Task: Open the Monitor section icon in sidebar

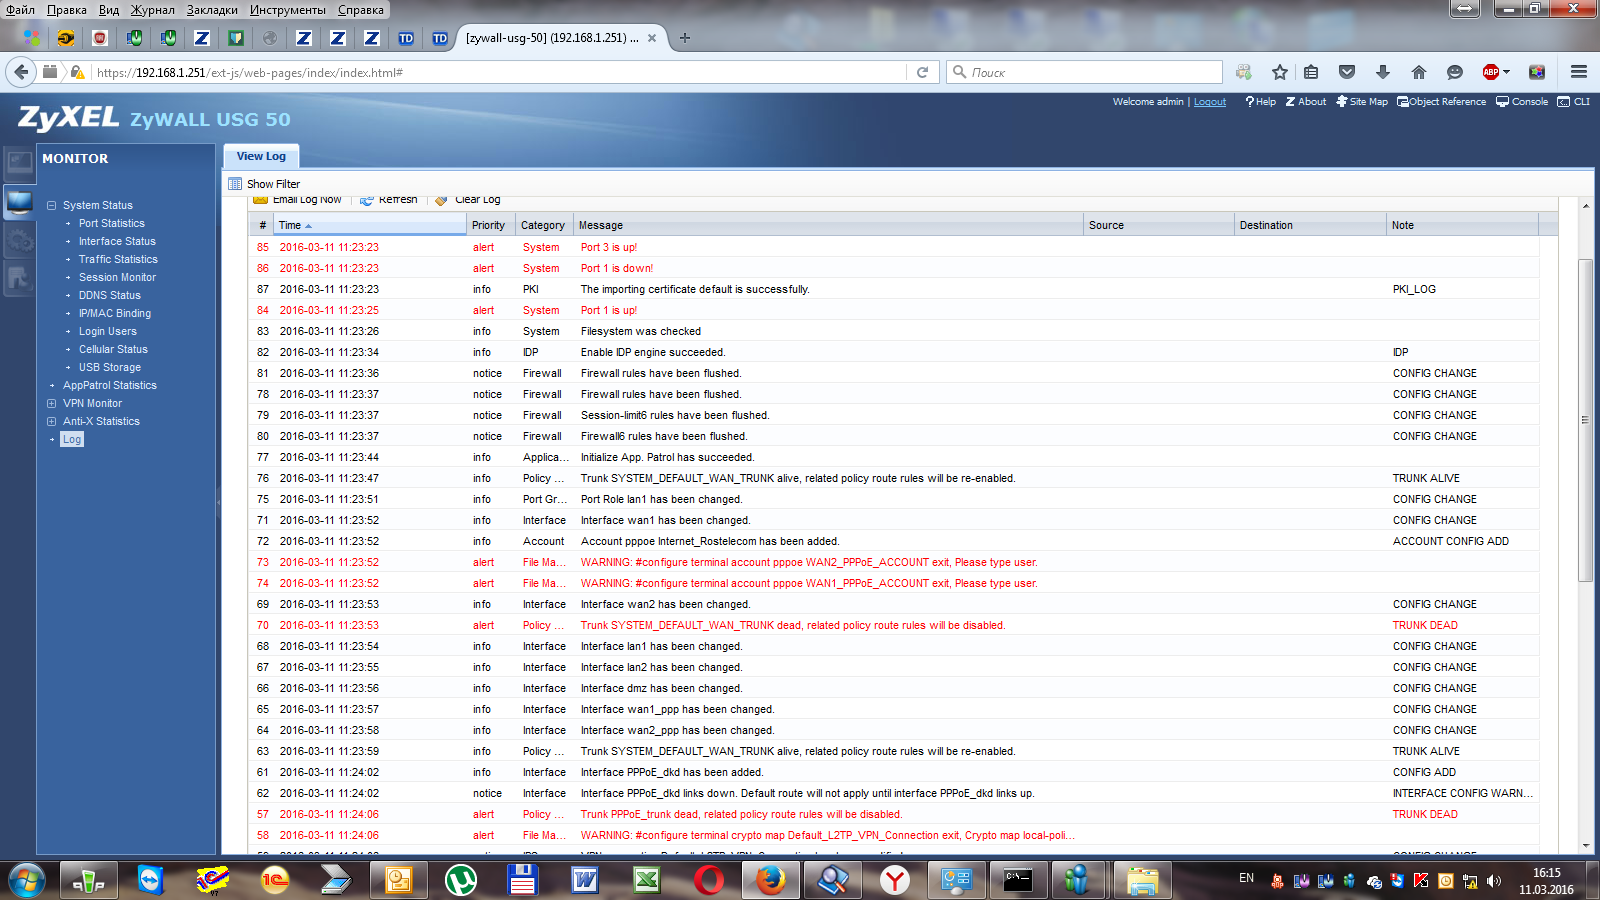Action: [19, 202]
